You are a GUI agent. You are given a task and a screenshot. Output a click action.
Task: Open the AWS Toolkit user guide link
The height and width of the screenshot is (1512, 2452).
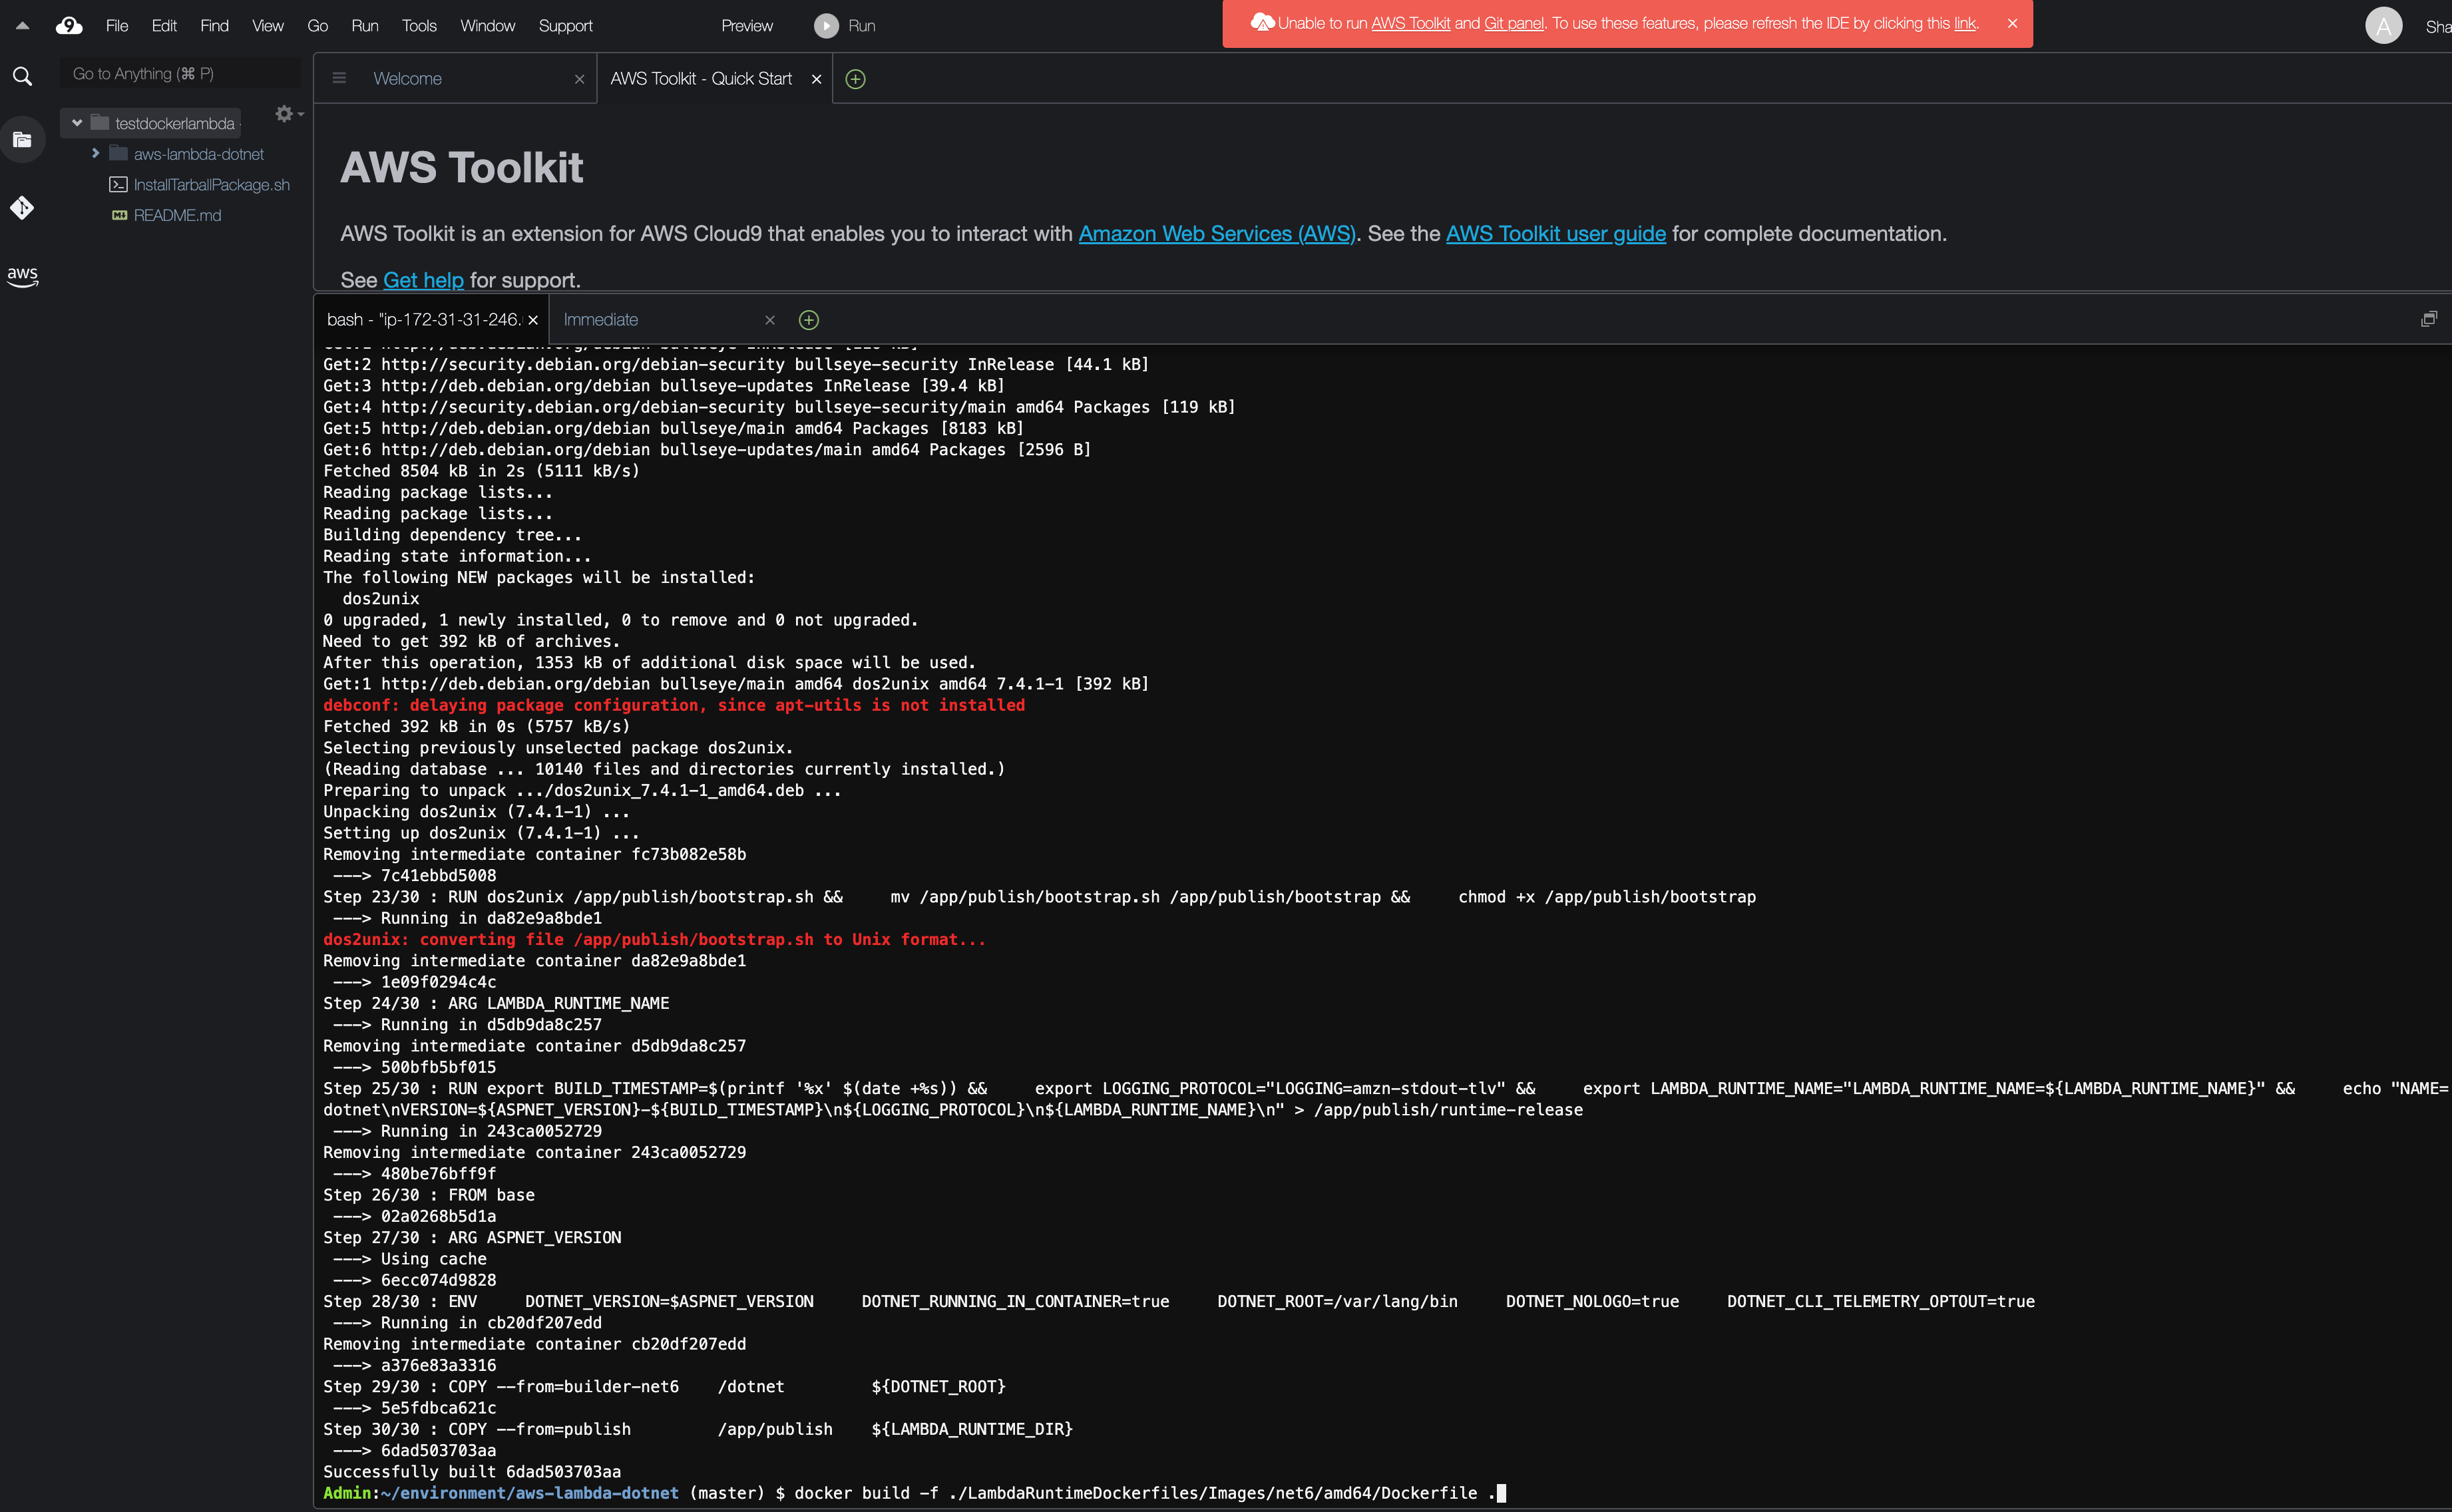tap(1555, 234)
